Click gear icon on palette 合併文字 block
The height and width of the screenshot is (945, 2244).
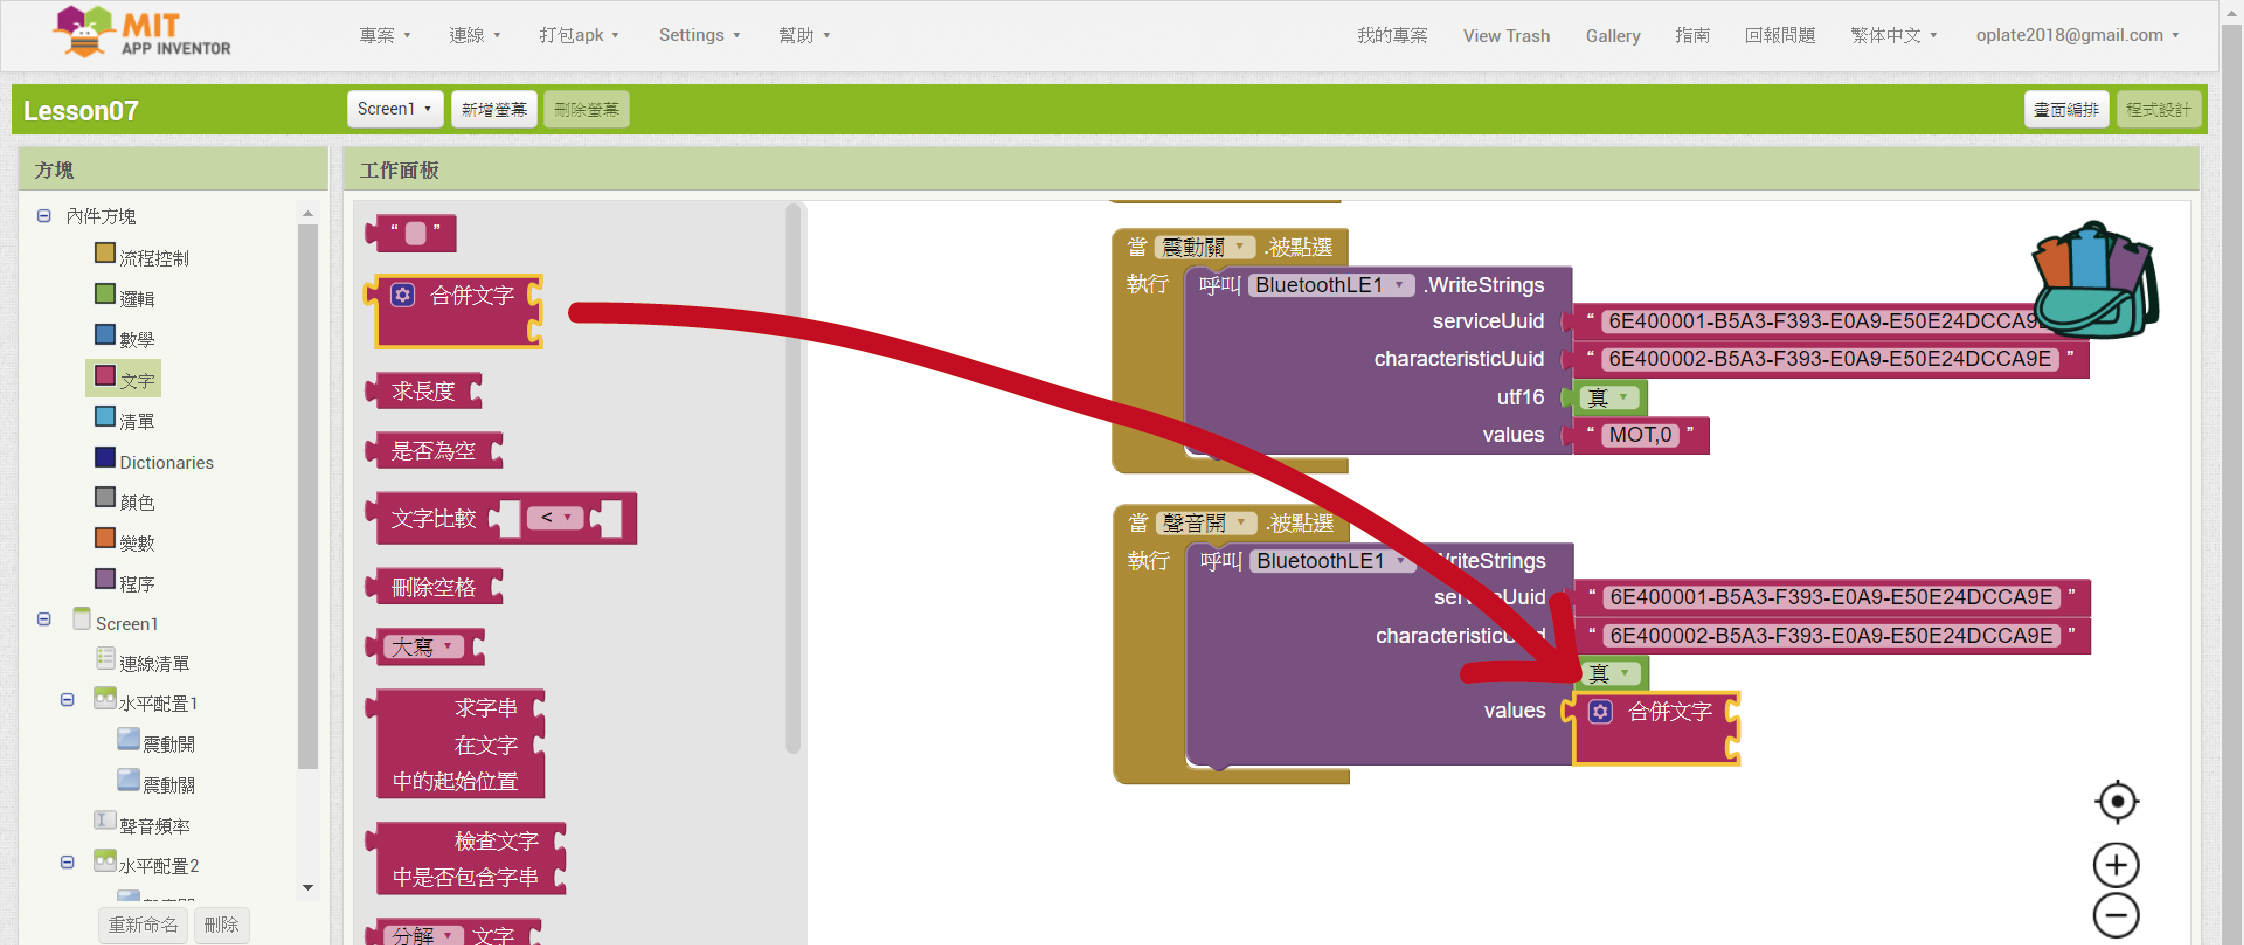click(403, 295)
